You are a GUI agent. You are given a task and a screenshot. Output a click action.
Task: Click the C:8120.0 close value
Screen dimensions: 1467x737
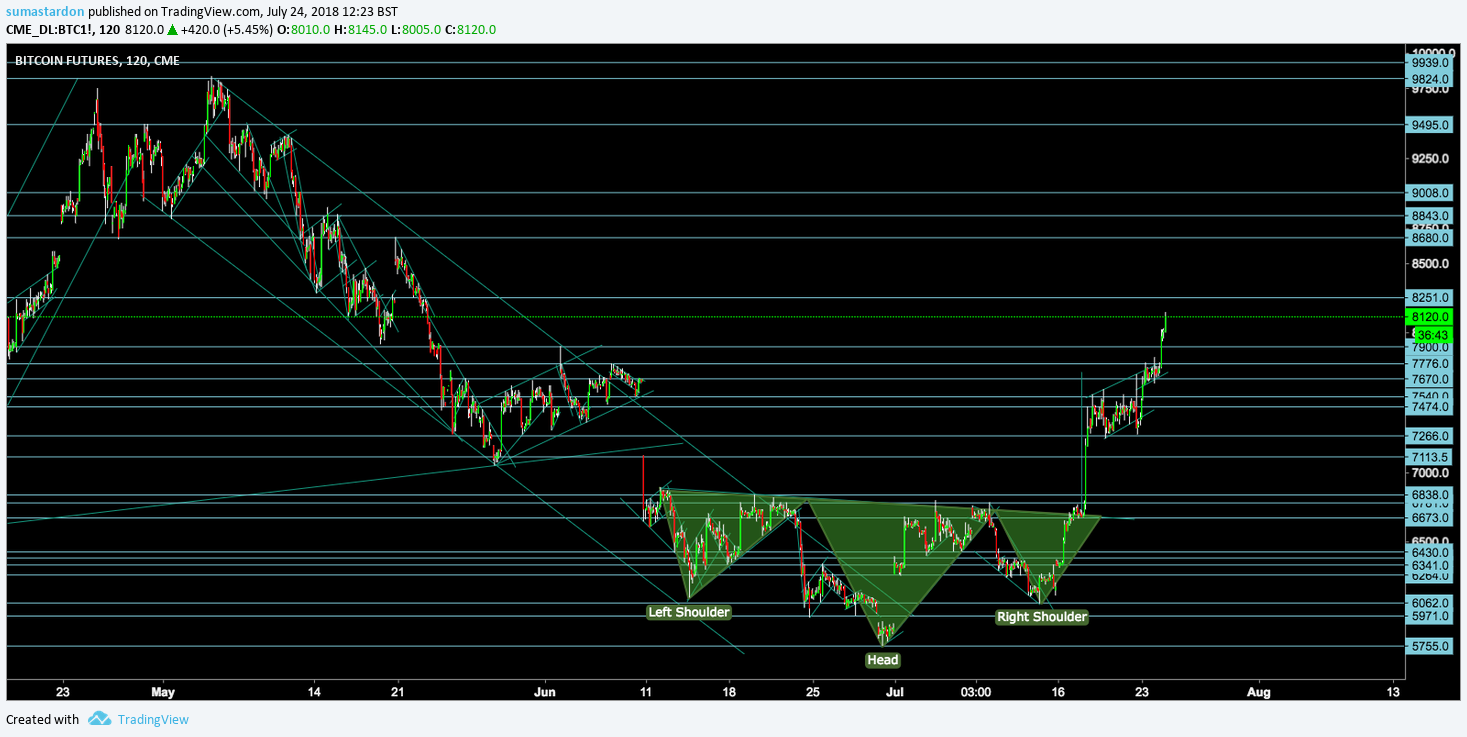pos(469,30)
